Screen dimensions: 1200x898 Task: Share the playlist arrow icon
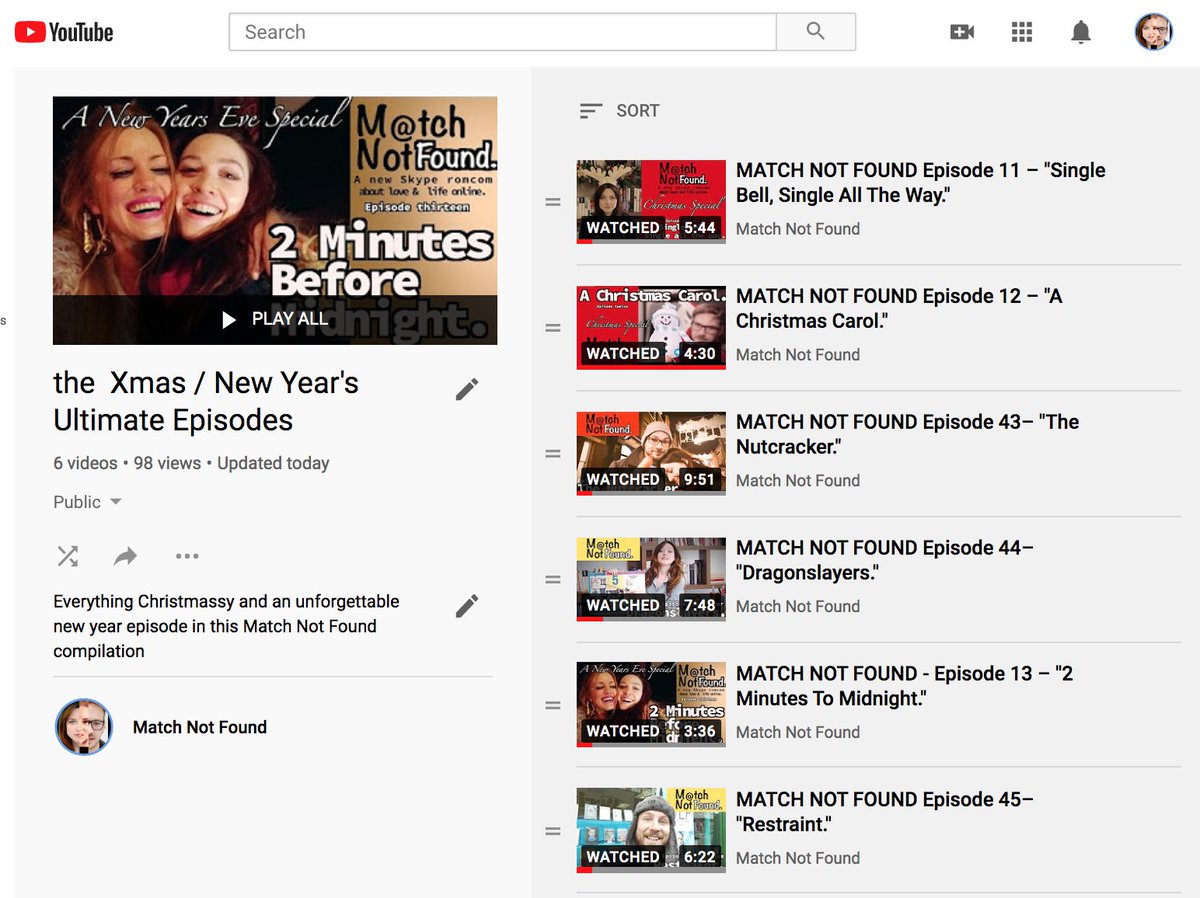[x=125, y=556]
